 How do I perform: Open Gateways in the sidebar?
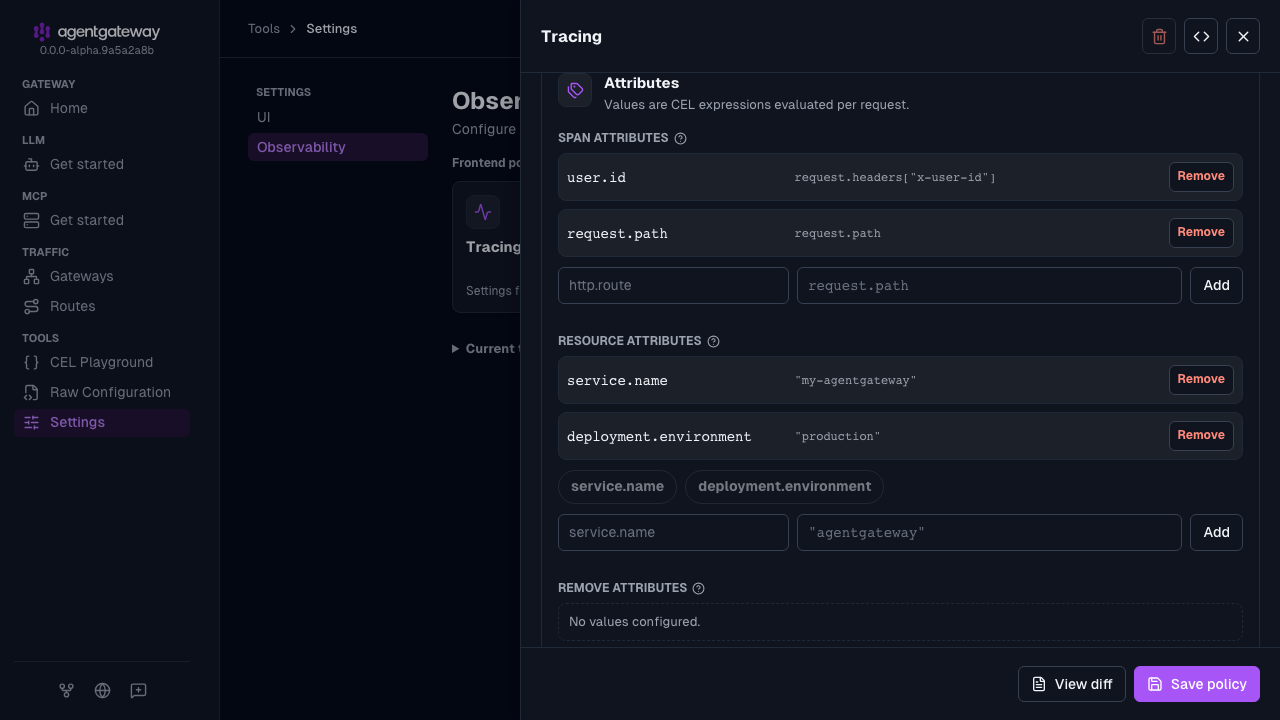click(102, 276)
